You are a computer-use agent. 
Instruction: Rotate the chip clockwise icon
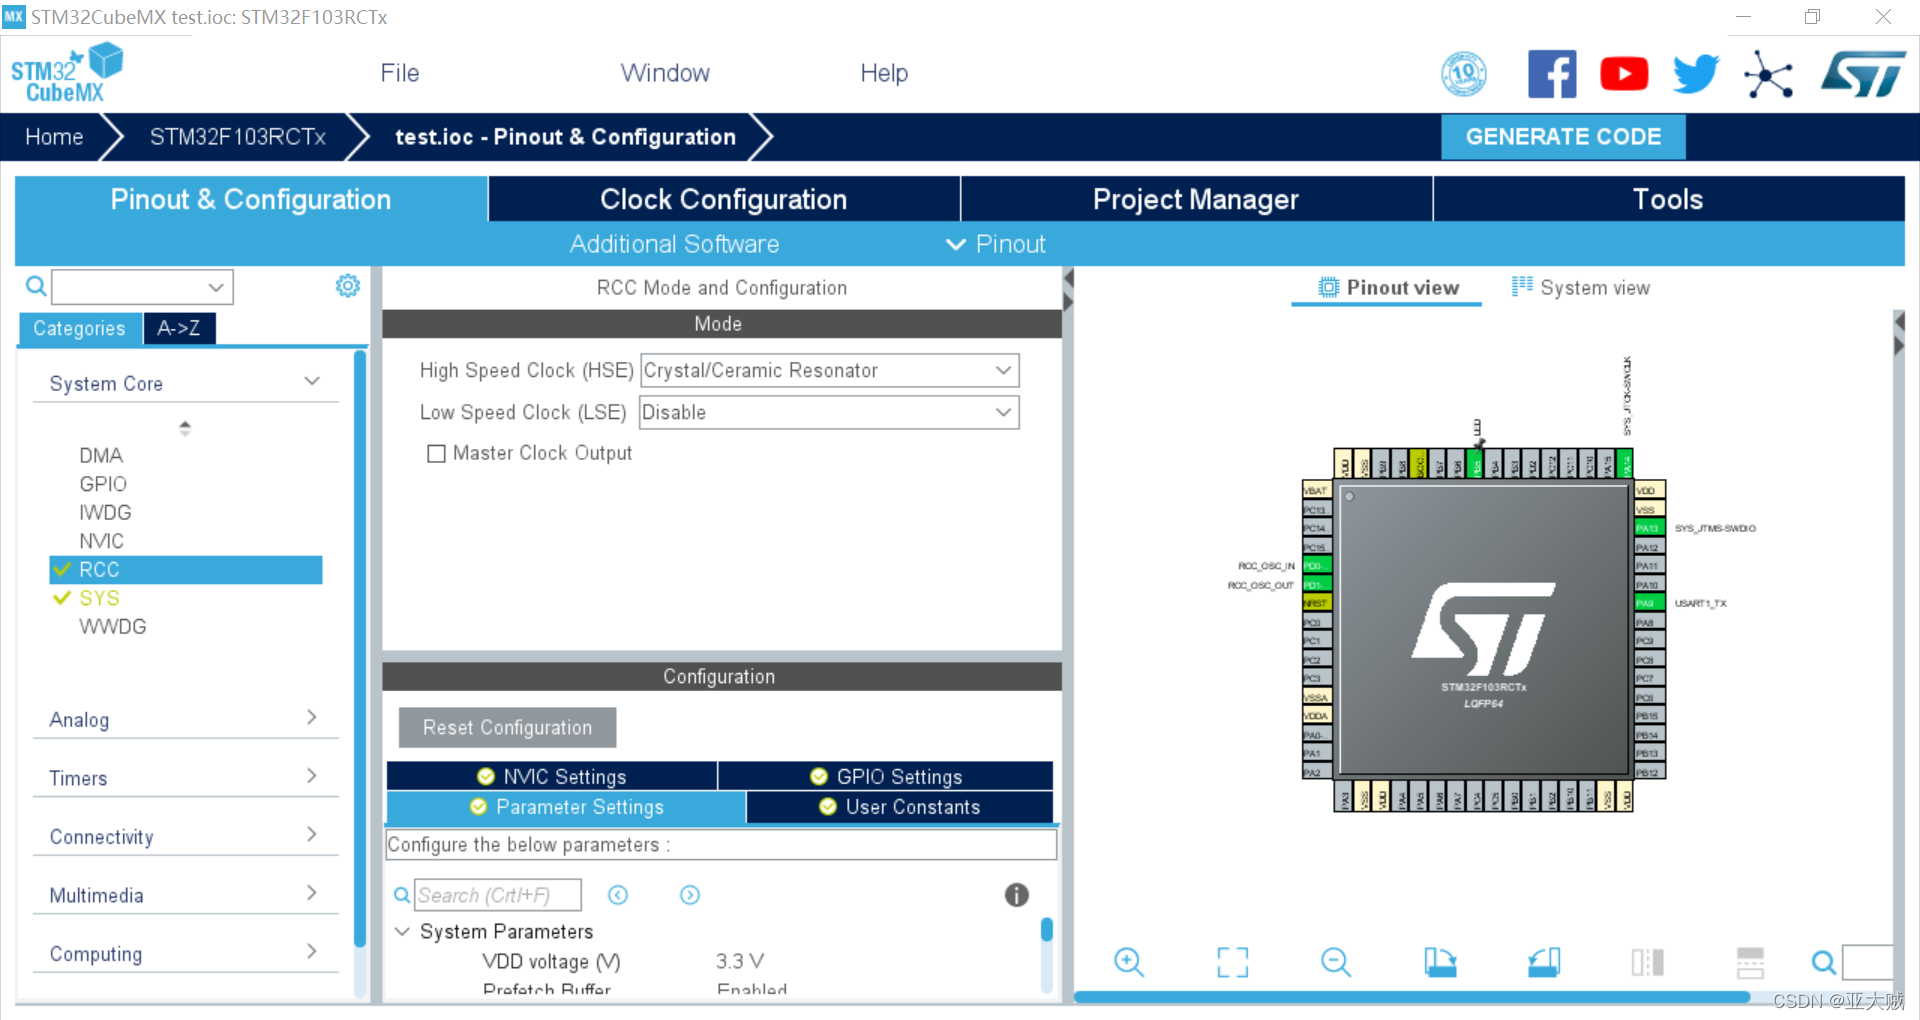[1440, 962]
